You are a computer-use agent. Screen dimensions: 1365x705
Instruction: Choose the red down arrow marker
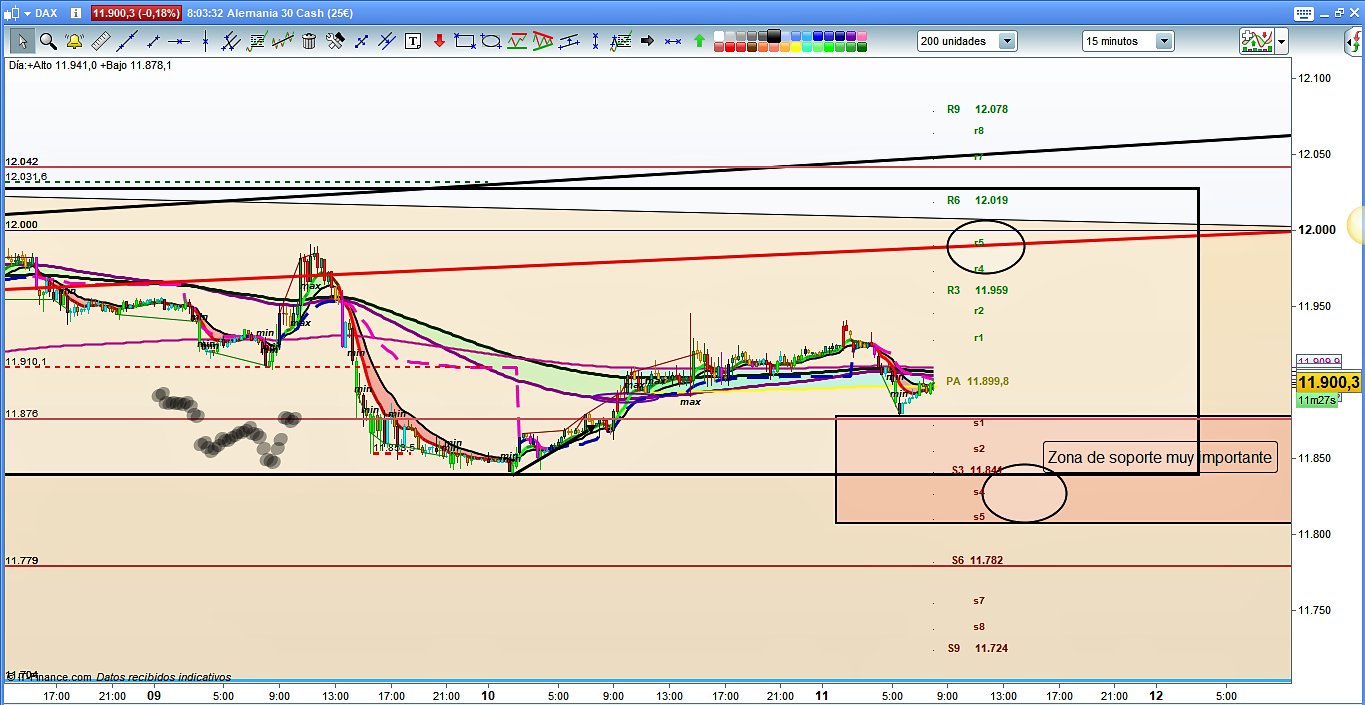coord(439,41)
